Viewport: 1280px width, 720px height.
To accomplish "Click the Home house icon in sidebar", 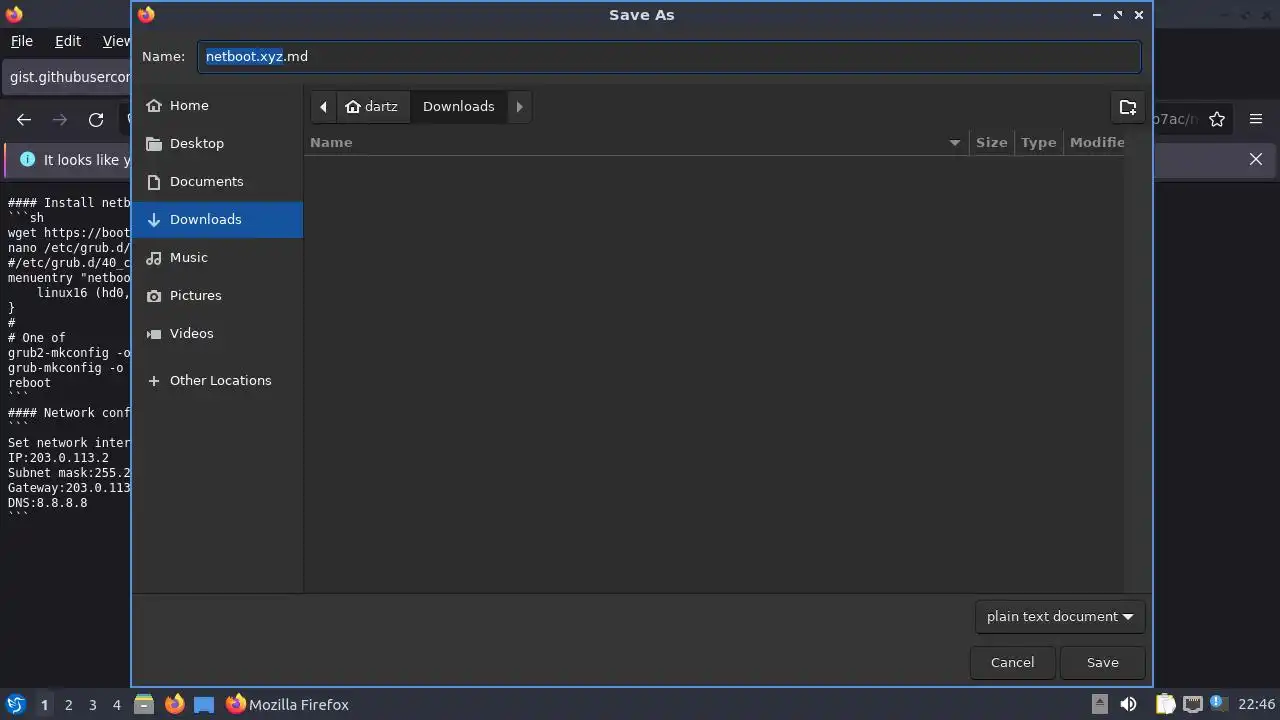I will (154, 105).
